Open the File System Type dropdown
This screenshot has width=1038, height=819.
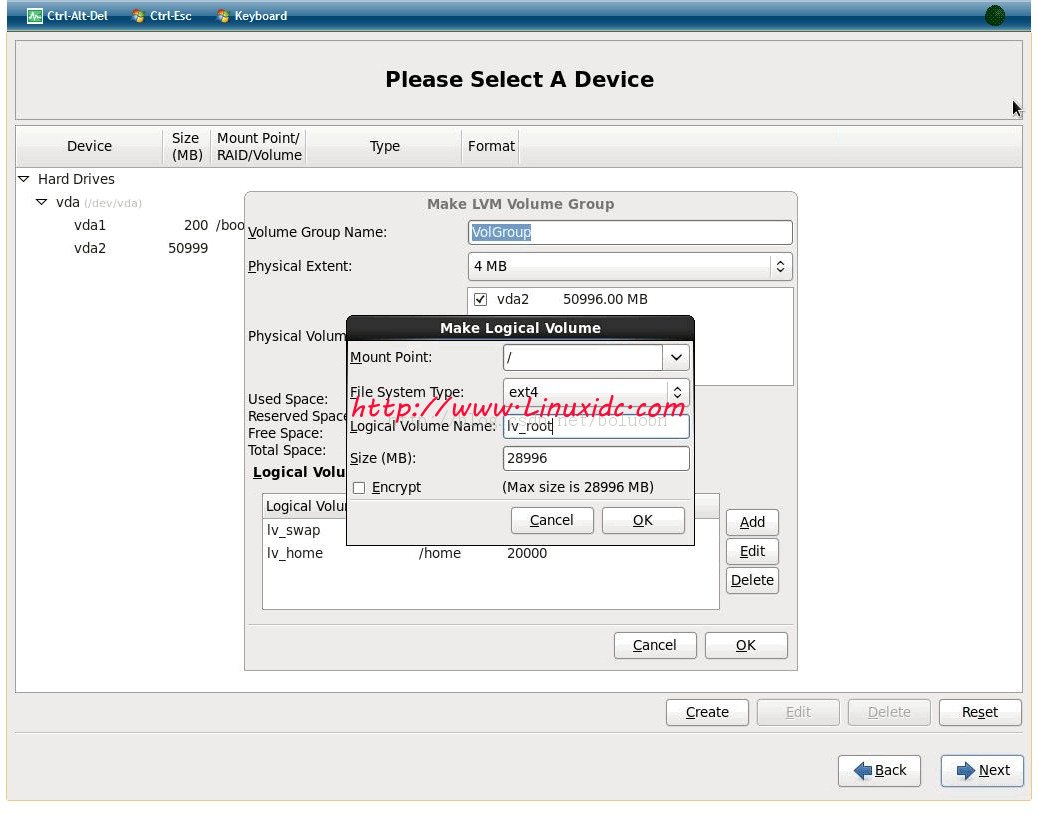coord(677,392)
